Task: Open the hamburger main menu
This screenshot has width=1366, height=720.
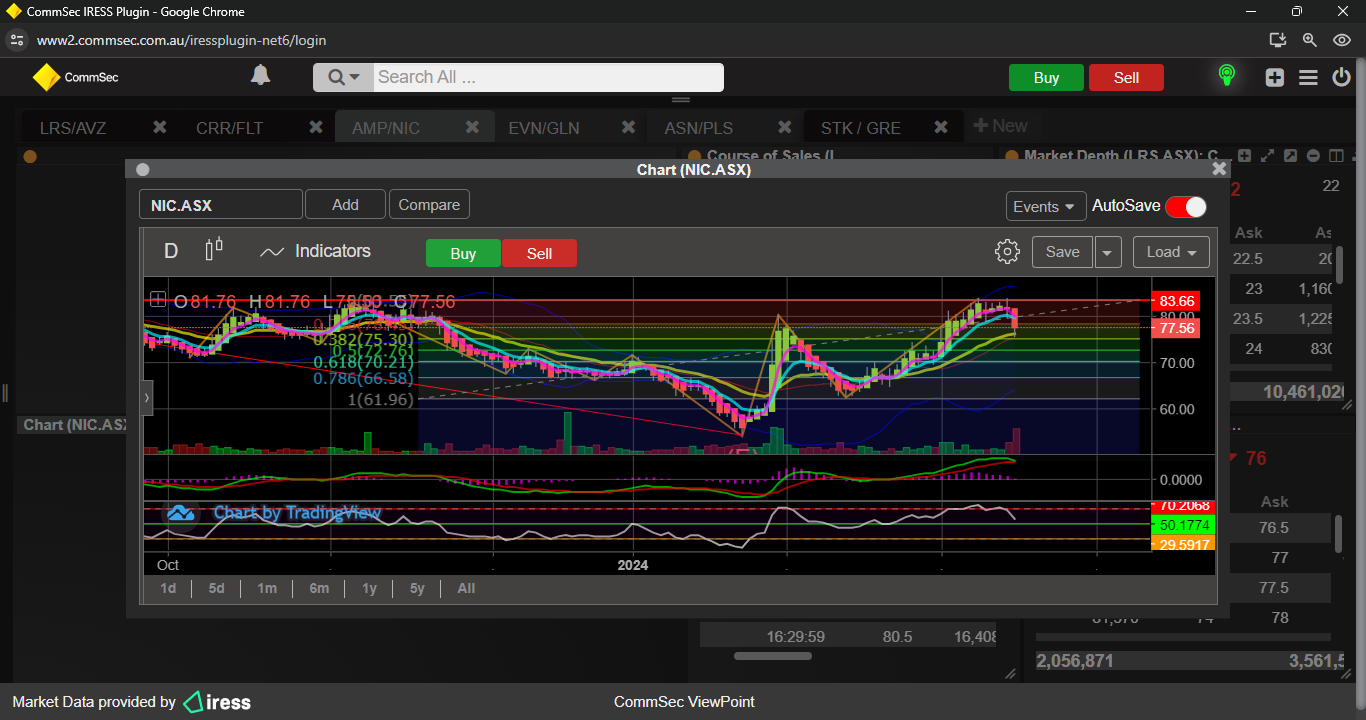Action: 1308,77
